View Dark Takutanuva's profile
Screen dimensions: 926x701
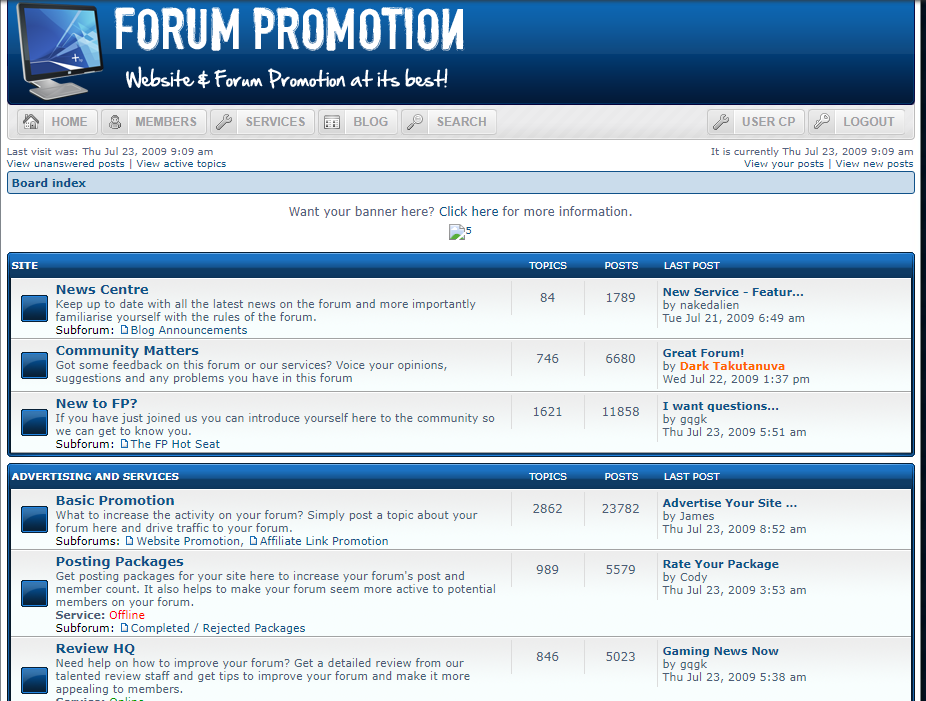(732, 366)
